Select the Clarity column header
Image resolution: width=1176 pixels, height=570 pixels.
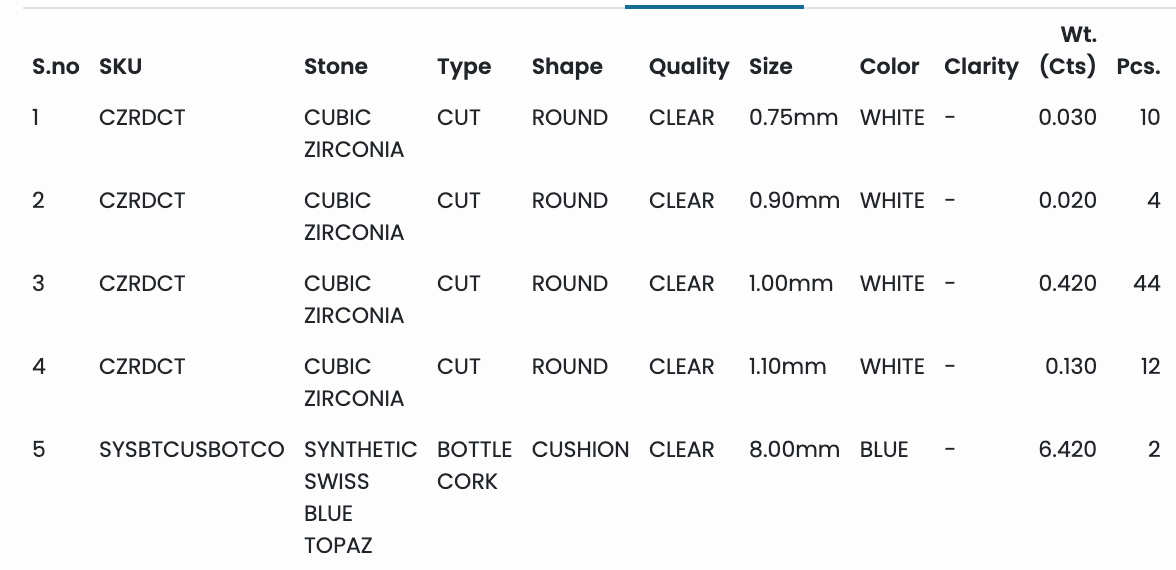981,67
